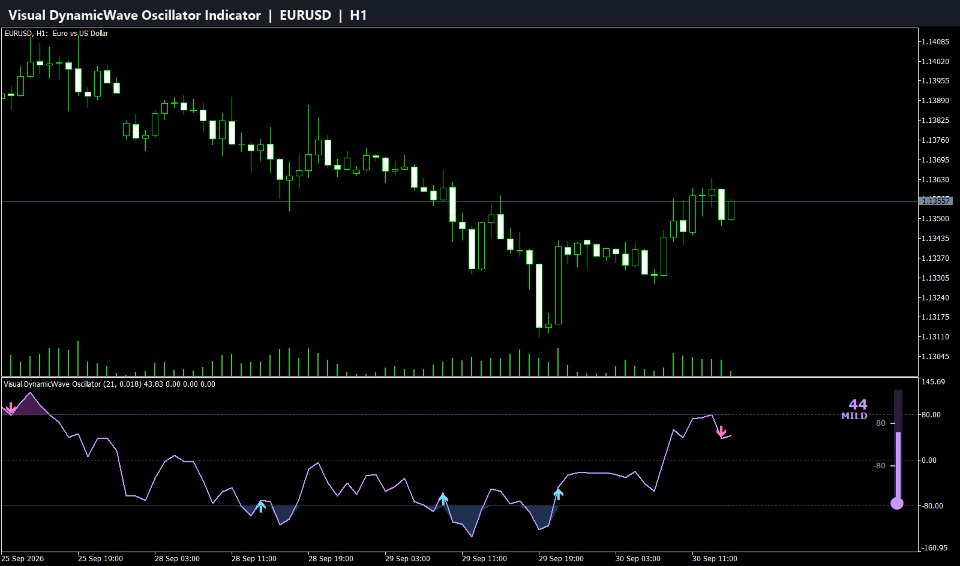The image size is (960, 566).
Task: Click the 1.13175 price level
Action: click(x=936, y=317)
